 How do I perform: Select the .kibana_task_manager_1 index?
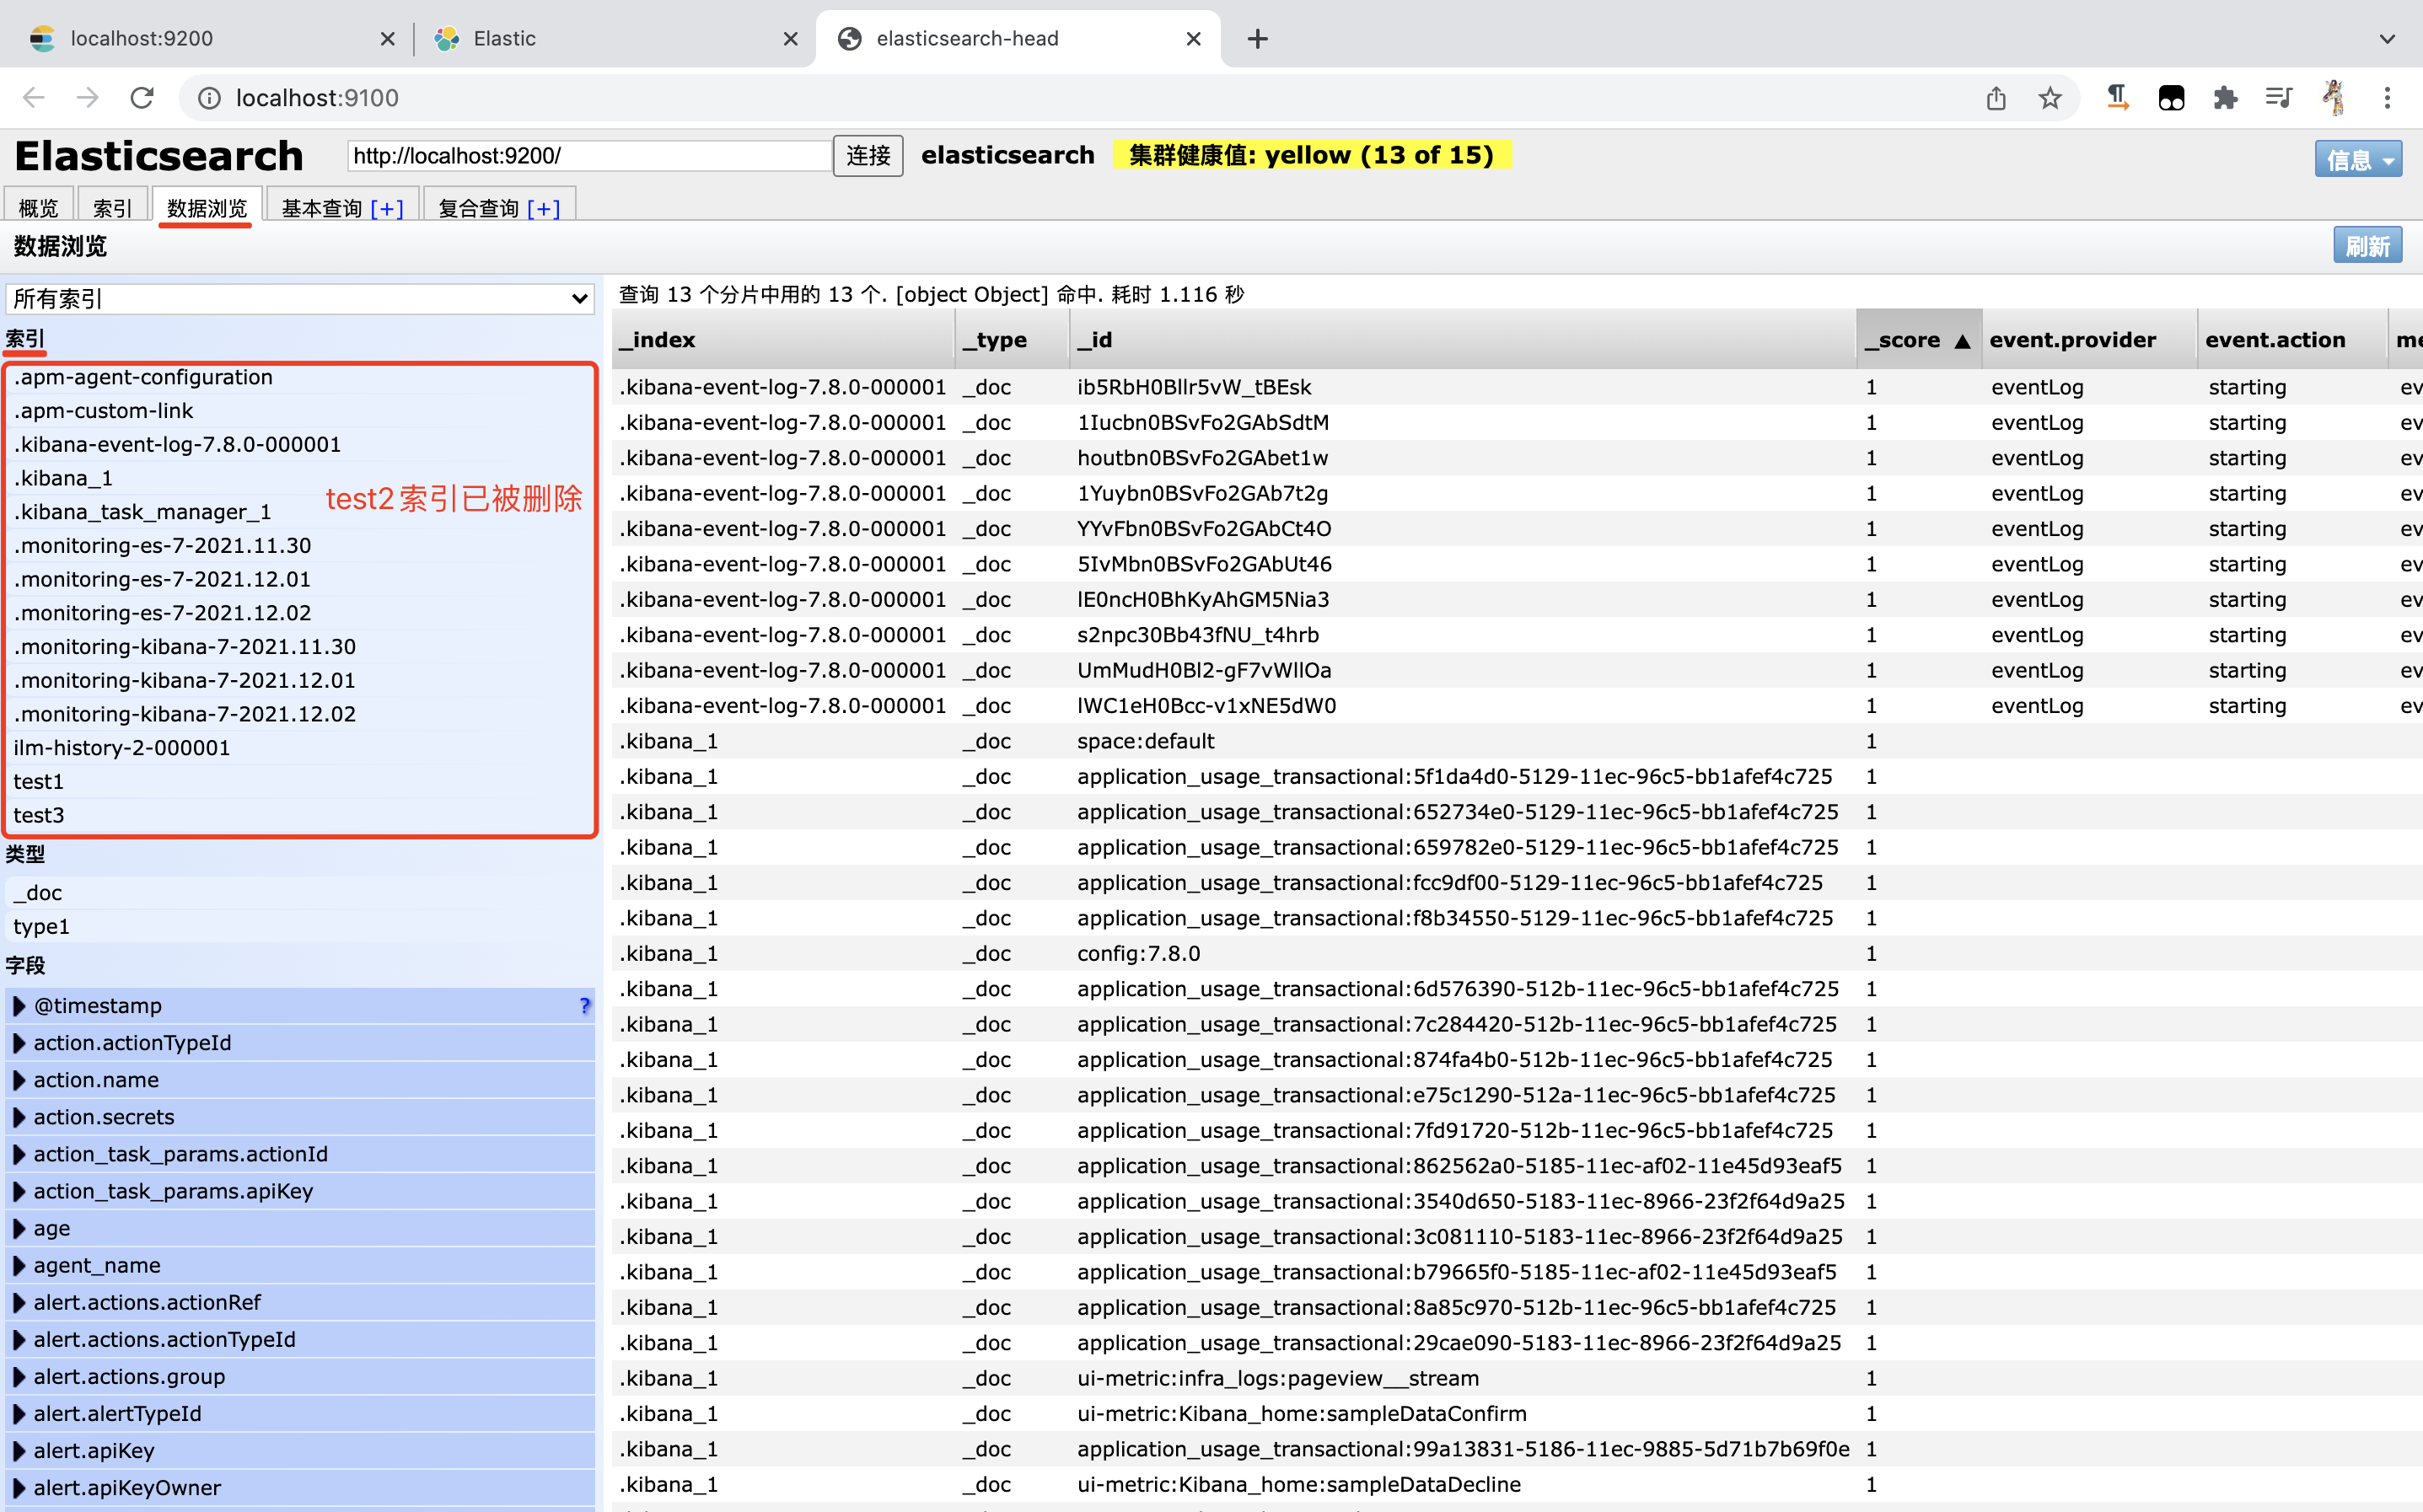tap(300, 512)
